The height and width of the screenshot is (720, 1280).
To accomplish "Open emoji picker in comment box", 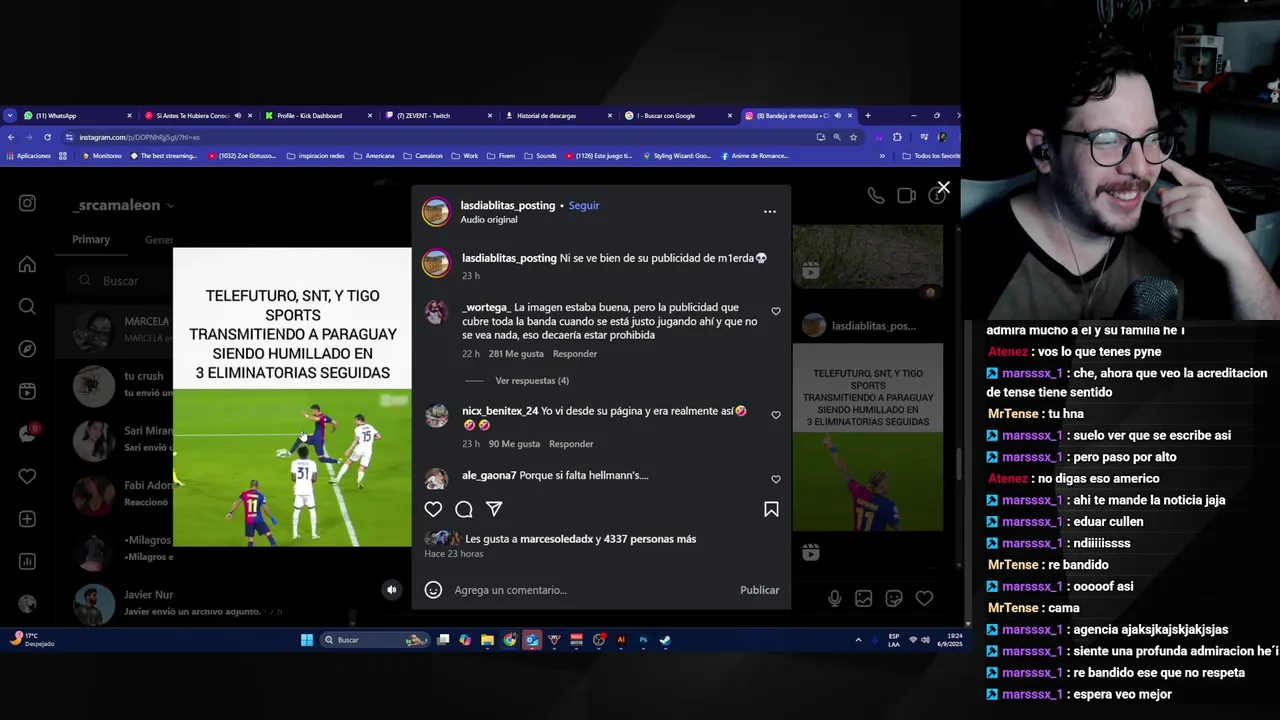I will (433, 590).
